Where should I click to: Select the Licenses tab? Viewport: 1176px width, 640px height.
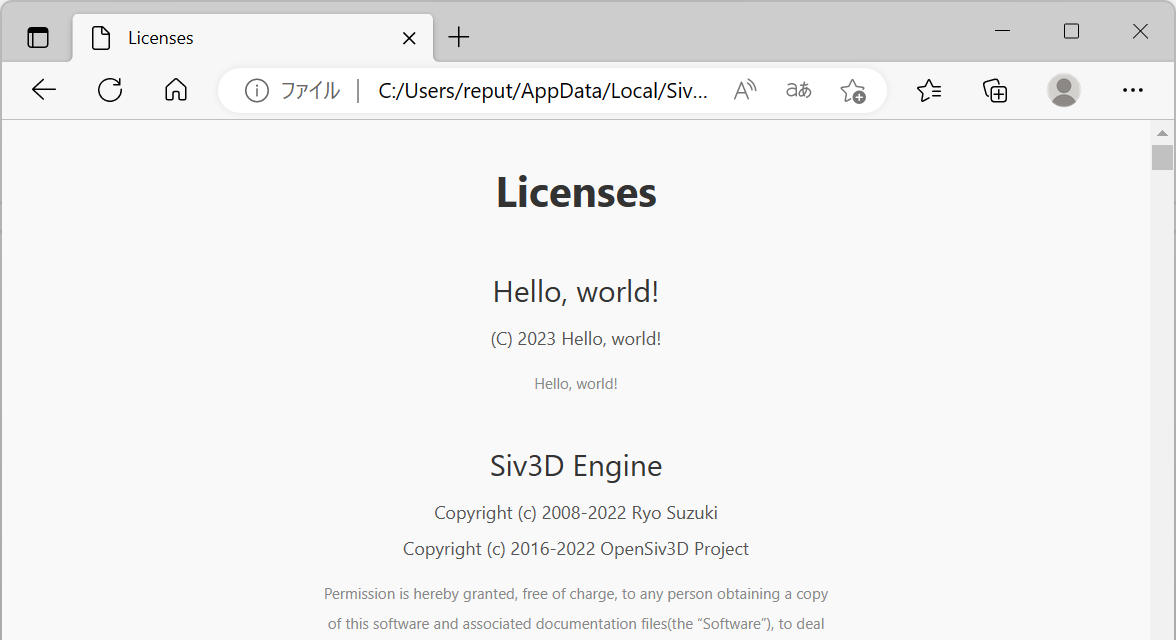pyautogui.click(x=253, y=38)
